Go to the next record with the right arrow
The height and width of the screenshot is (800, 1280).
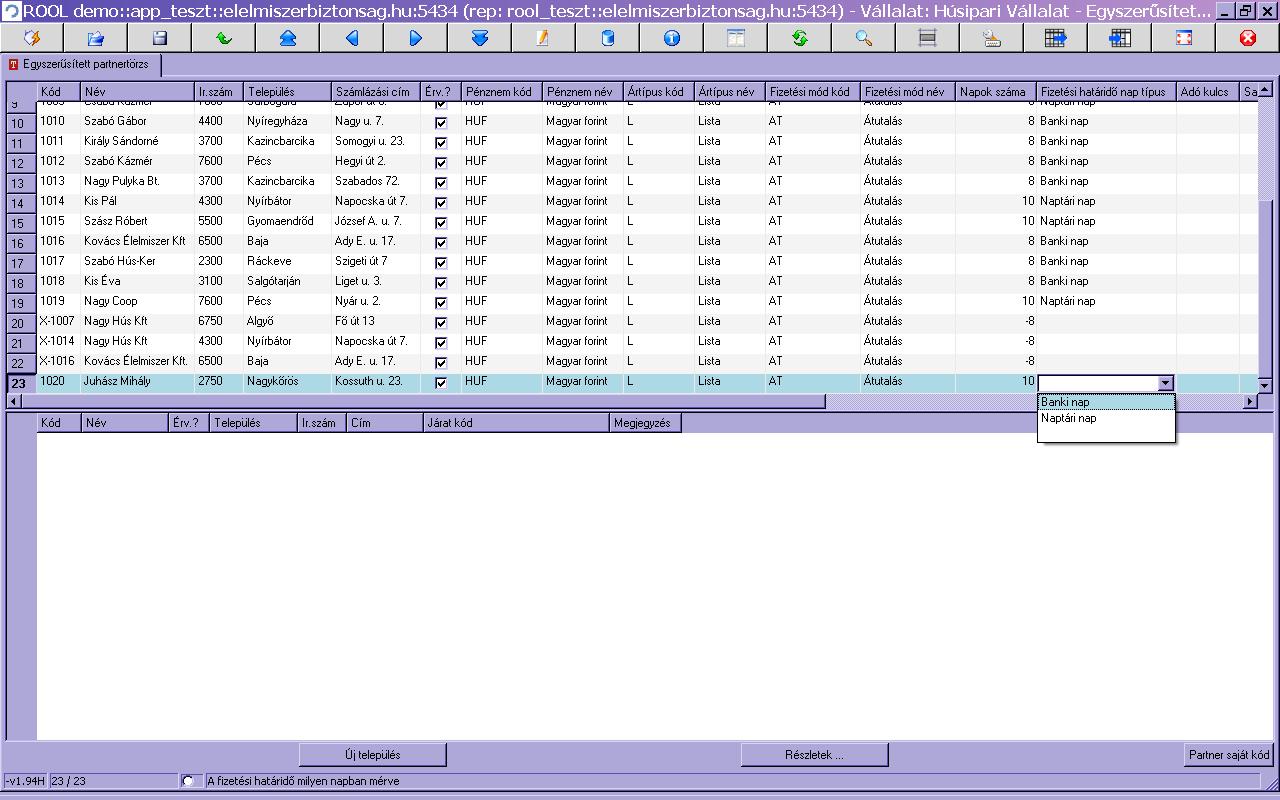(x=415, y=38)
